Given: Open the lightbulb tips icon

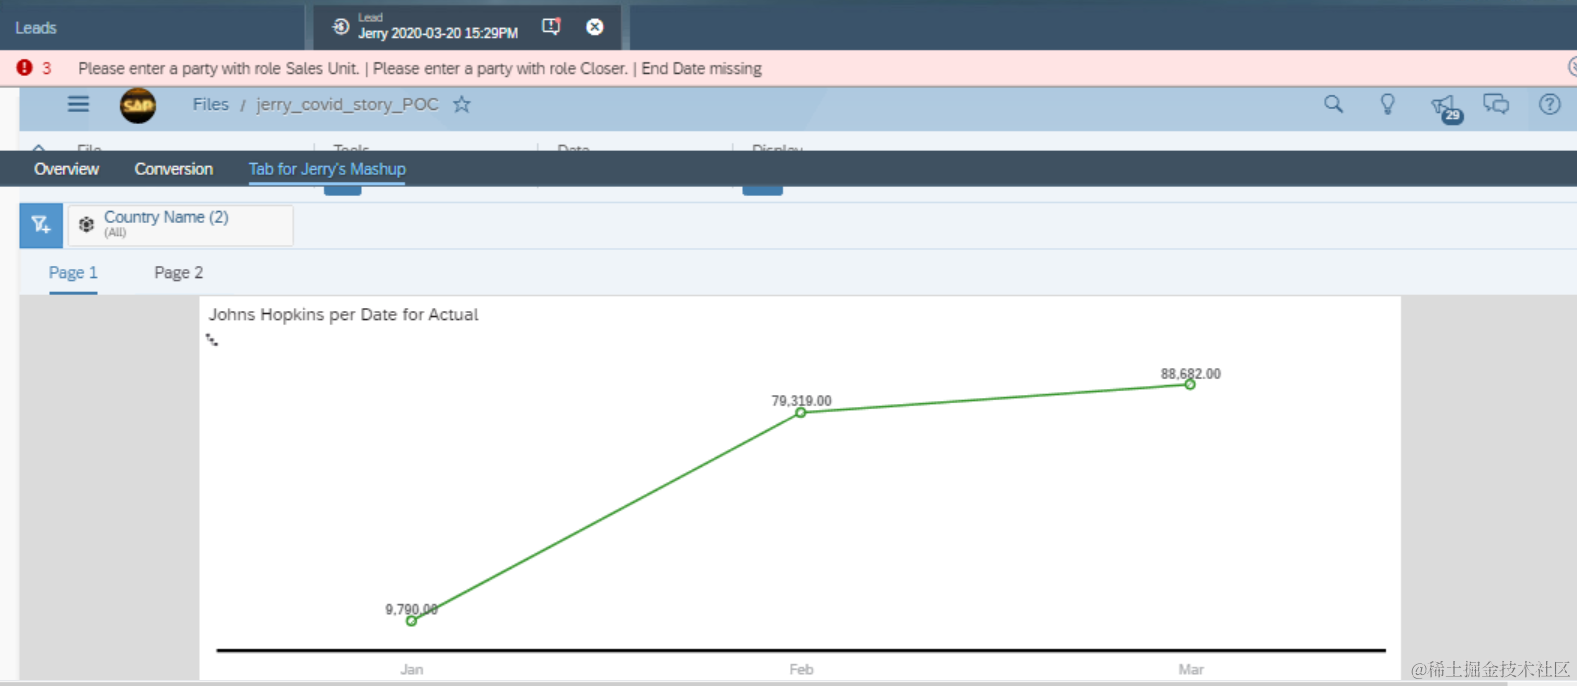Looking at the screenshot, I should pos(1387,104).
